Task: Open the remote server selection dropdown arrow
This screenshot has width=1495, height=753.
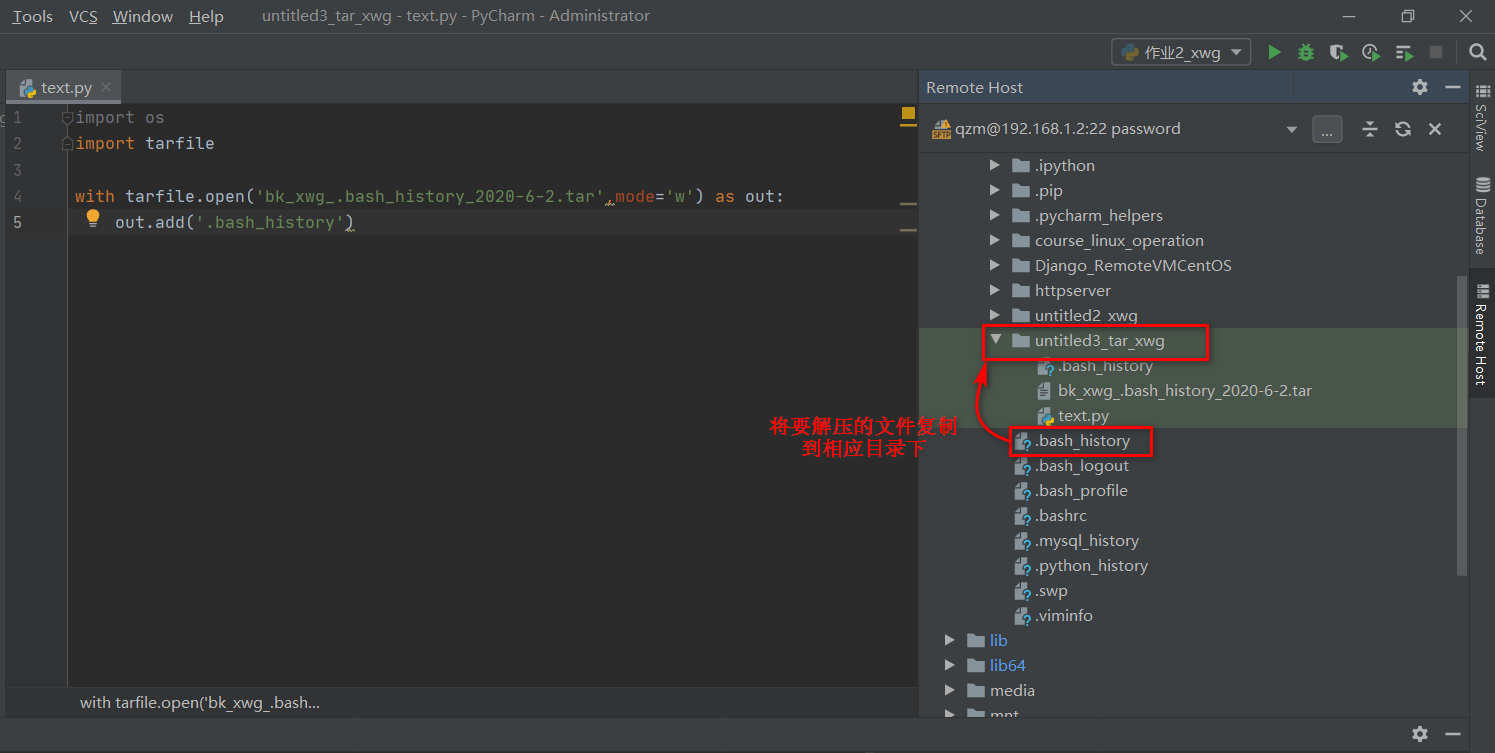Action: [1291, 129]
